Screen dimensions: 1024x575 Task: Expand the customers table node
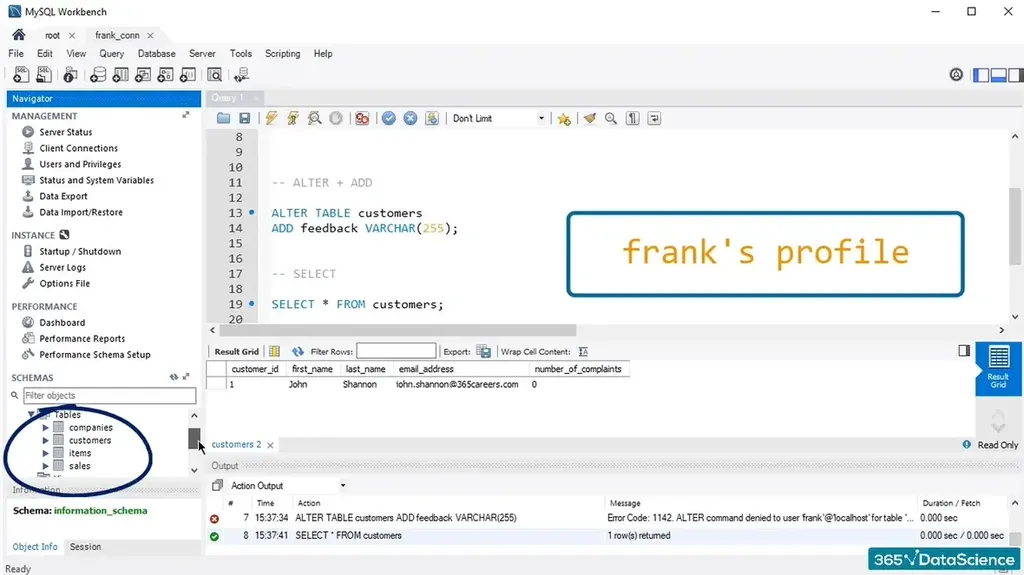coord(46,440)
